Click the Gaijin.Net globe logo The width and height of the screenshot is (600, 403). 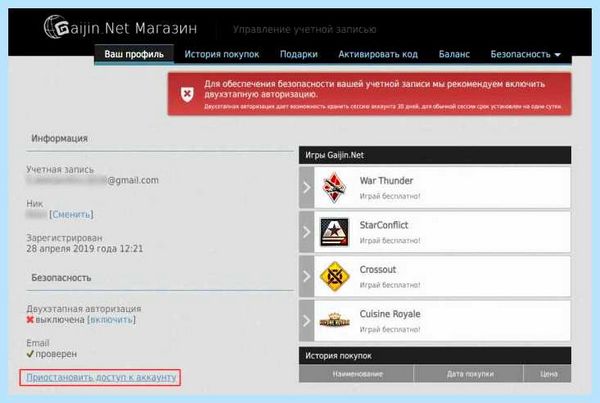(56, 27)
